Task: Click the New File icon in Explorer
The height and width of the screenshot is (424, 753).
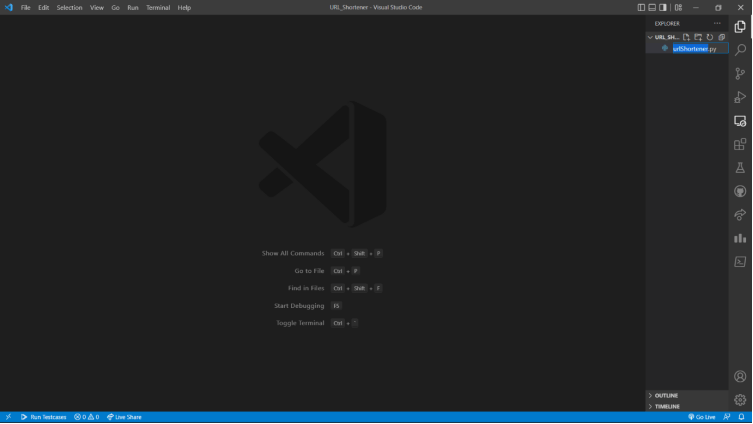Action: point(686,37)
